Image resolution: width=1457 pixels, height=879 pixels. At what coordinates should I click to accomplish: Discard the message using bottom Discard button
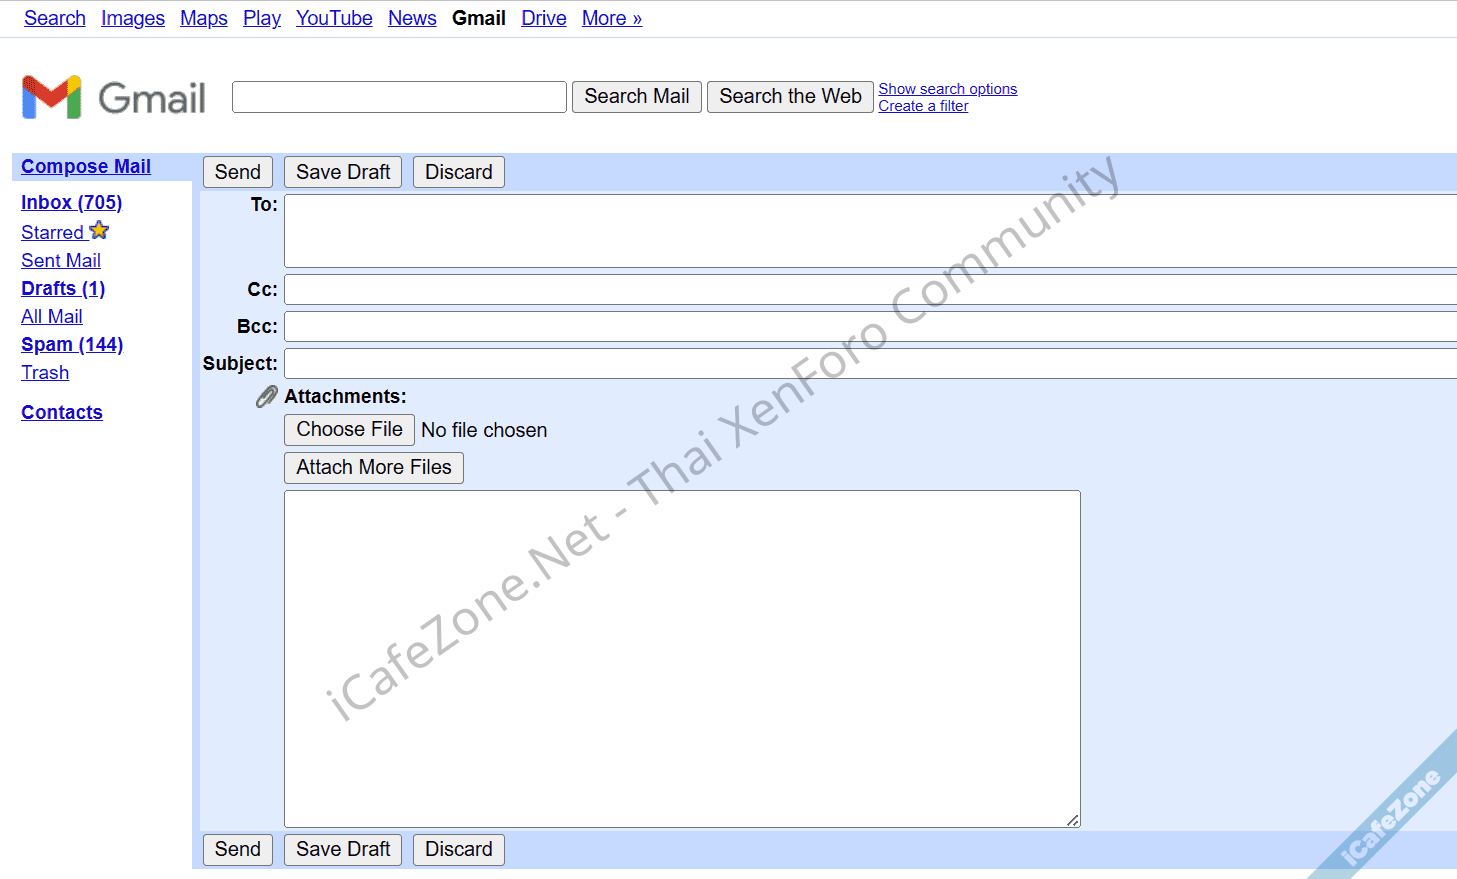point(458,849)
